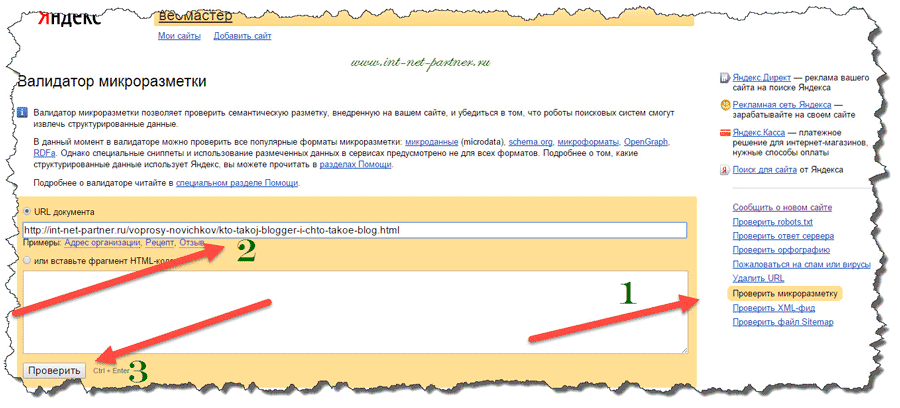This screenshot has height=408, width=900.
Task: Open Проверить ответ сервера
Action: 783,236
